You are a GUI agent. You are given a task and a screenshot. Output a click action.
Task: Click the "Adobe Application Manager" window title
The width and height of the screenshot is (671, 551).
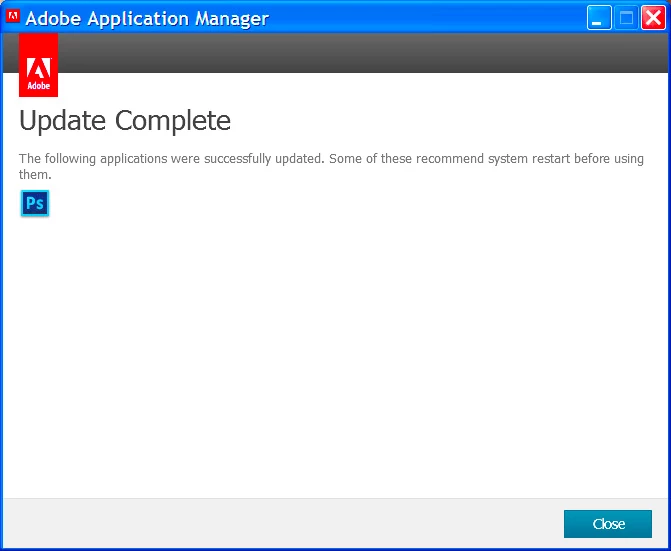click(x=147, y=18)
